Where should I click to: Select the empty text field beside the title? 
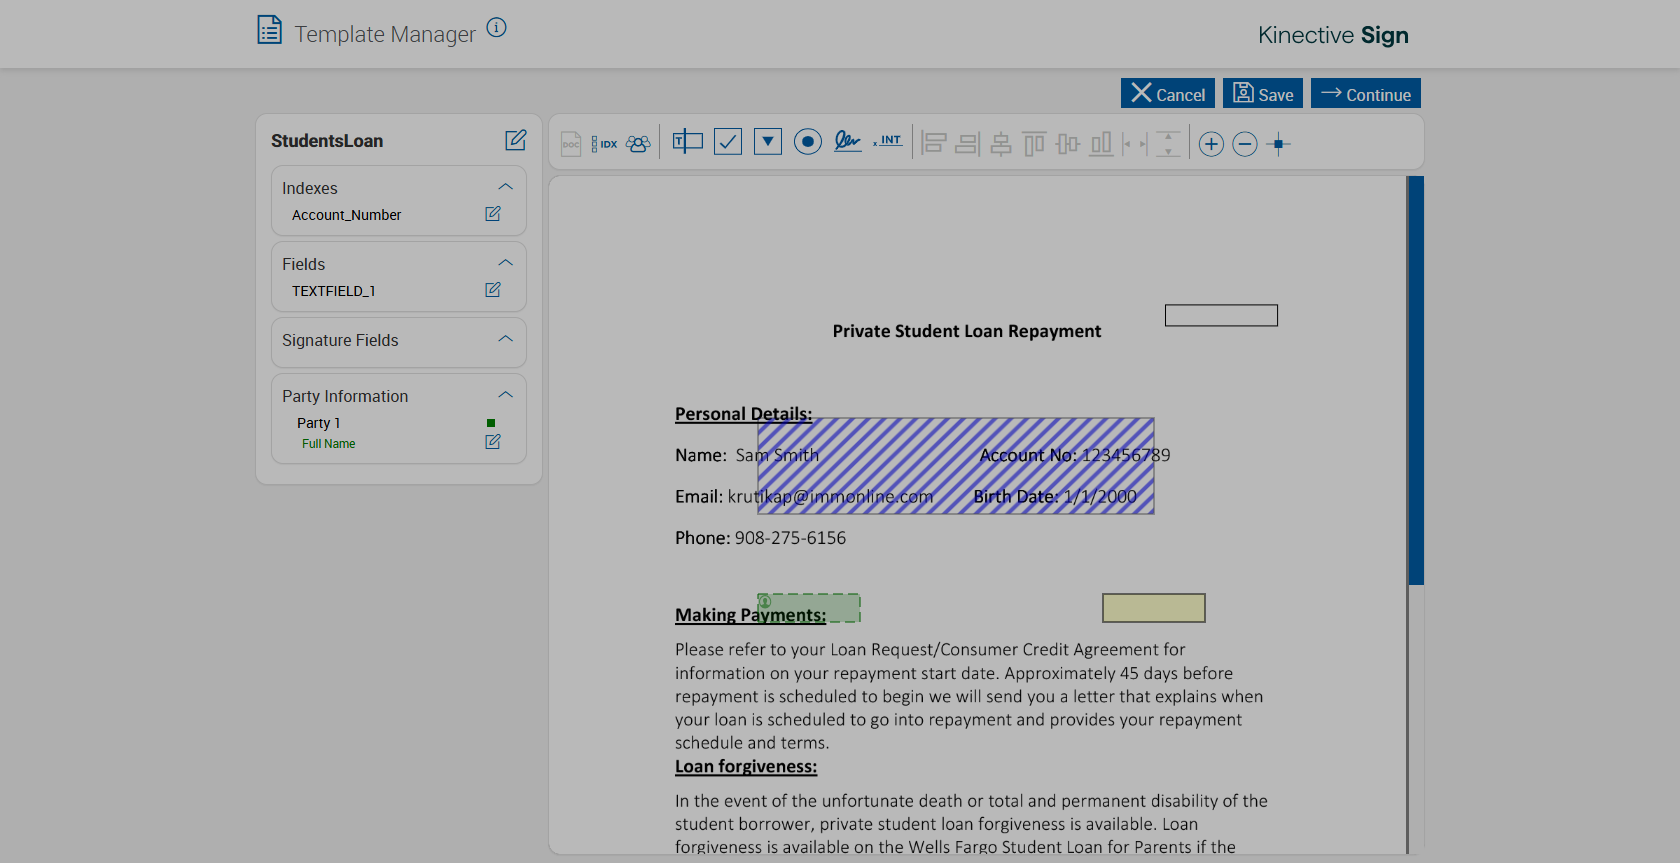[1221, 315]
